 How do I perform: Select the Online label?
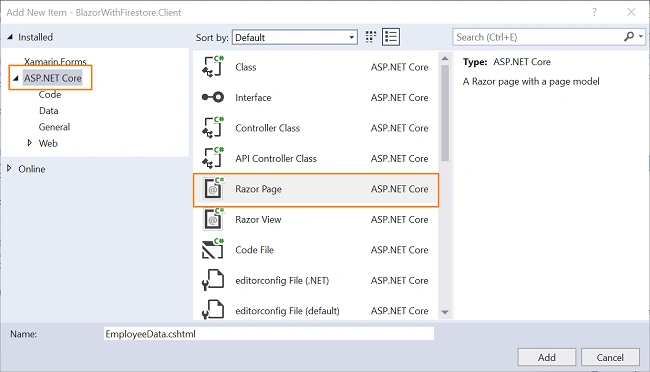[x=32, y=169]
